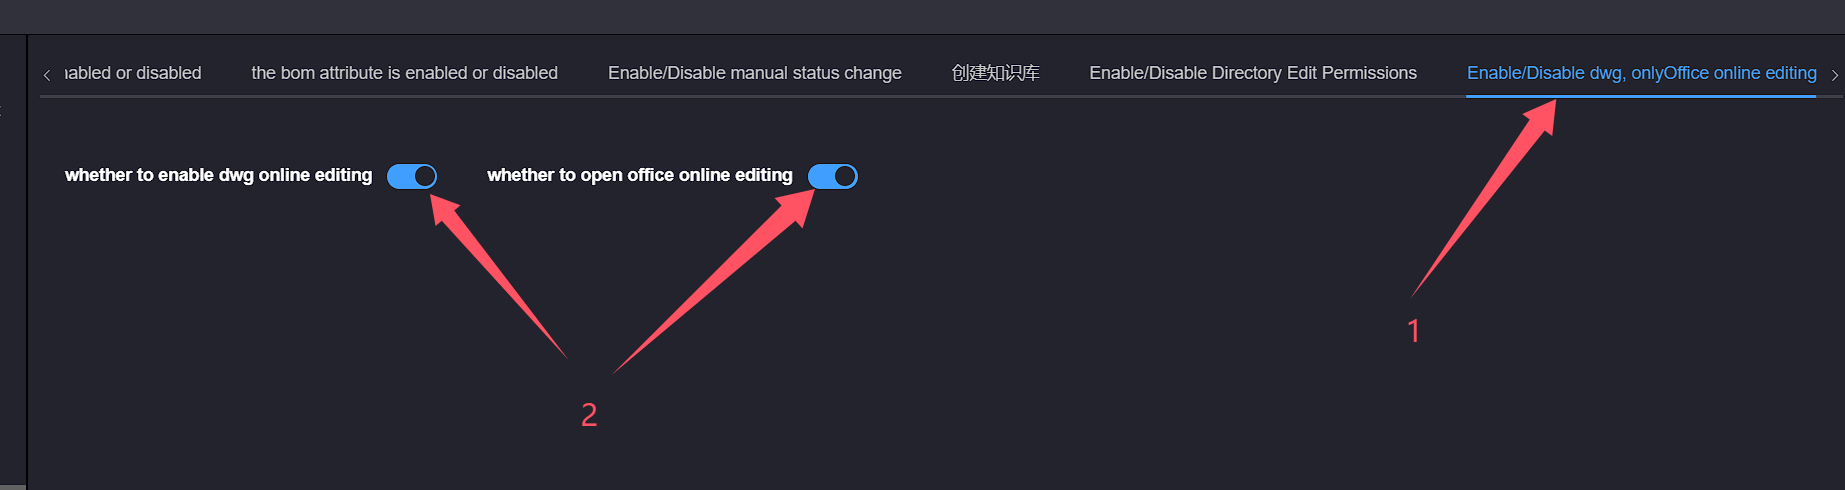This screenshot has height=490, width=1845.
Task: Click the red arrow pointing at the office switch
Action: (714, 282)
